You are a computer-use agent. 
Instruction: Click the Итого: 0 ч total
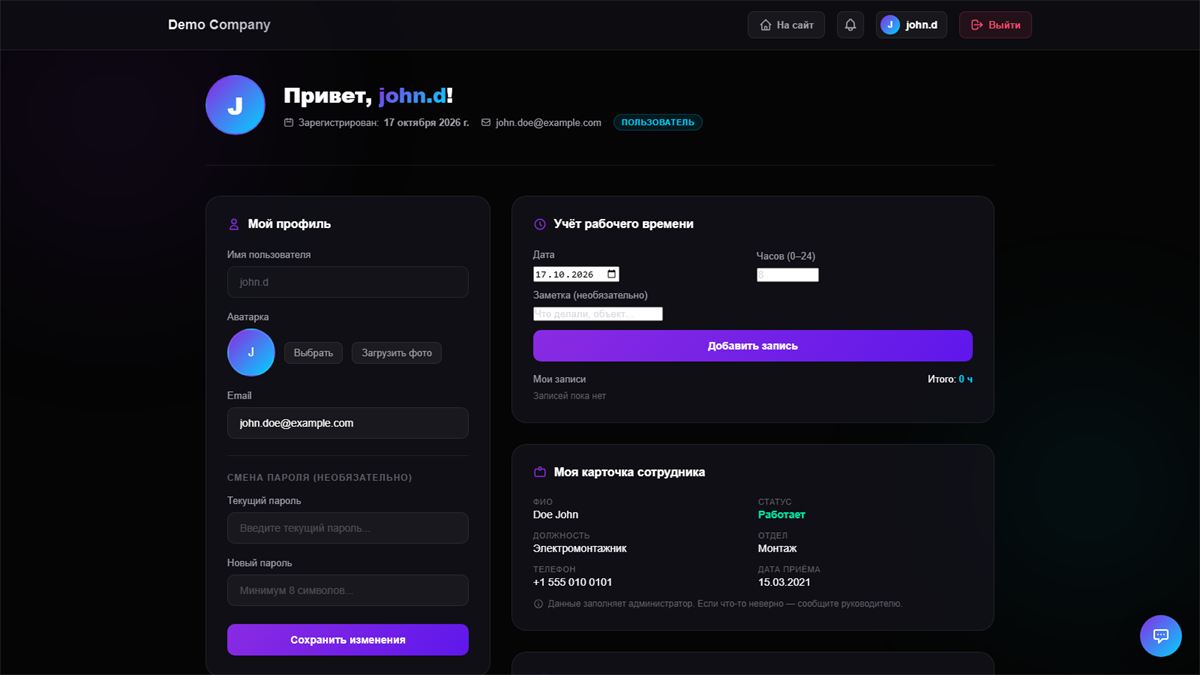[950, 380]
